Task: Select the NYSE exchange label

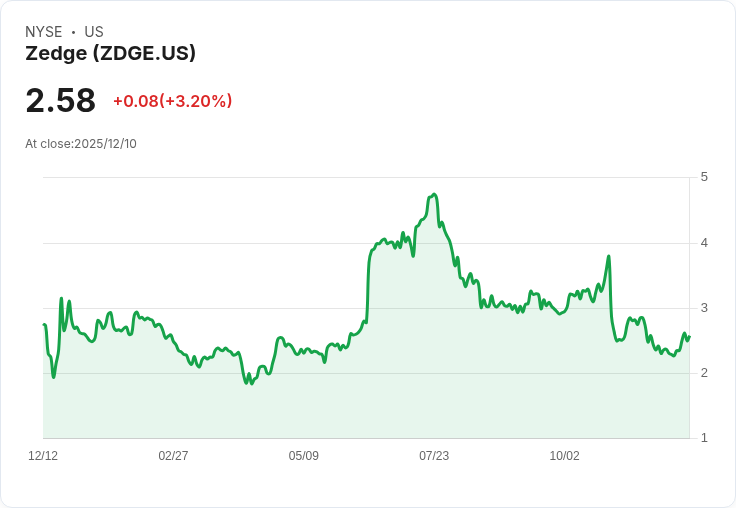Action: (x=44, y=32)
